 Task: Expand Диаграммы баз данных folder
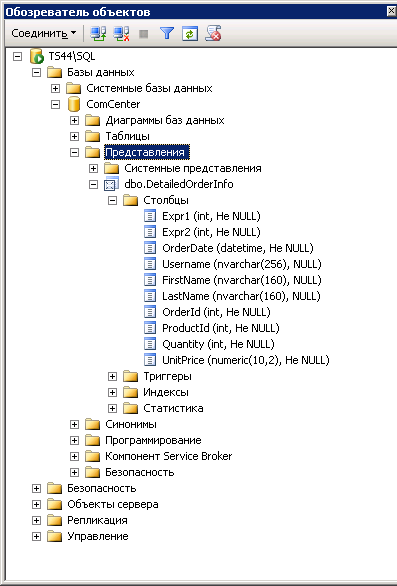point(74,121)
